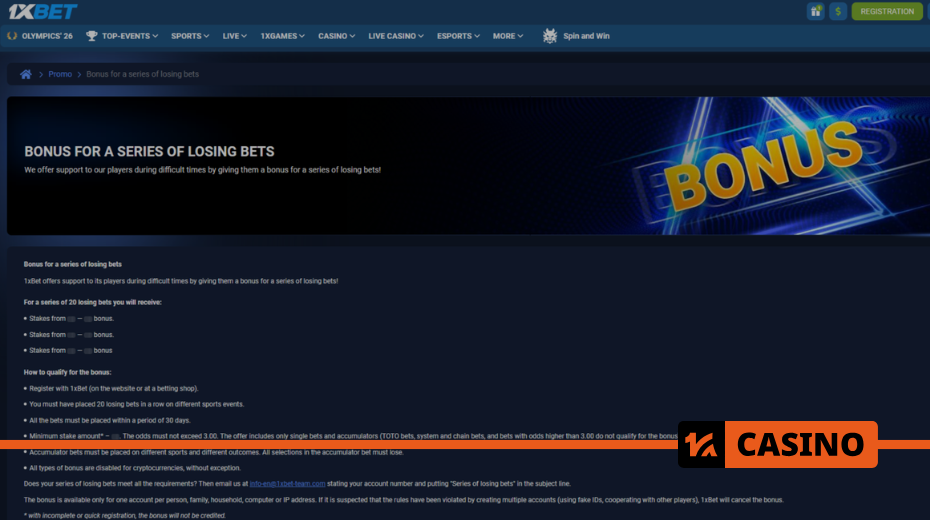Open Spin and Win link

pyautogui.click(x=586, y=36)
